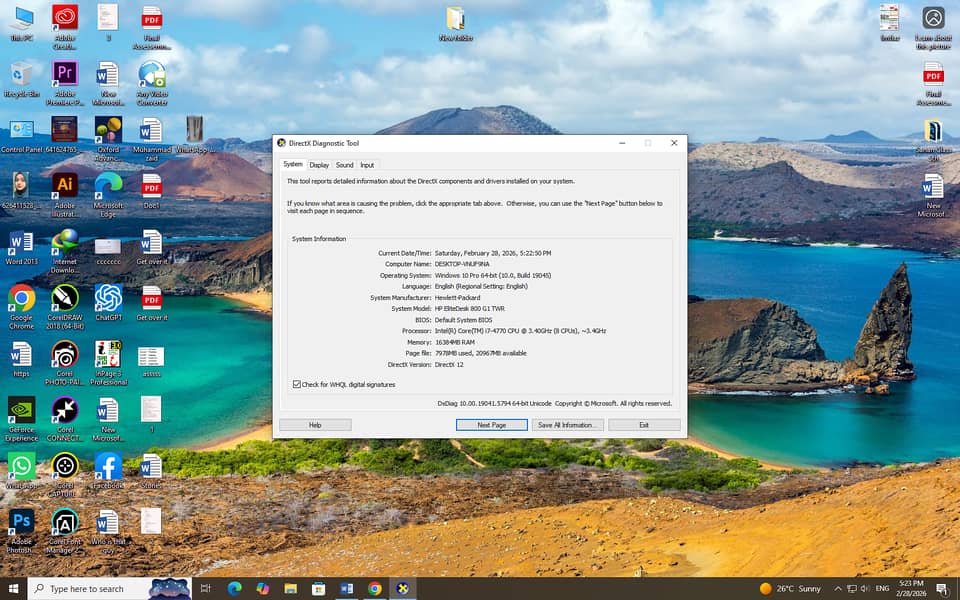Open the Input tab
This screenshot has width=960, height=600.
[368, 164]
